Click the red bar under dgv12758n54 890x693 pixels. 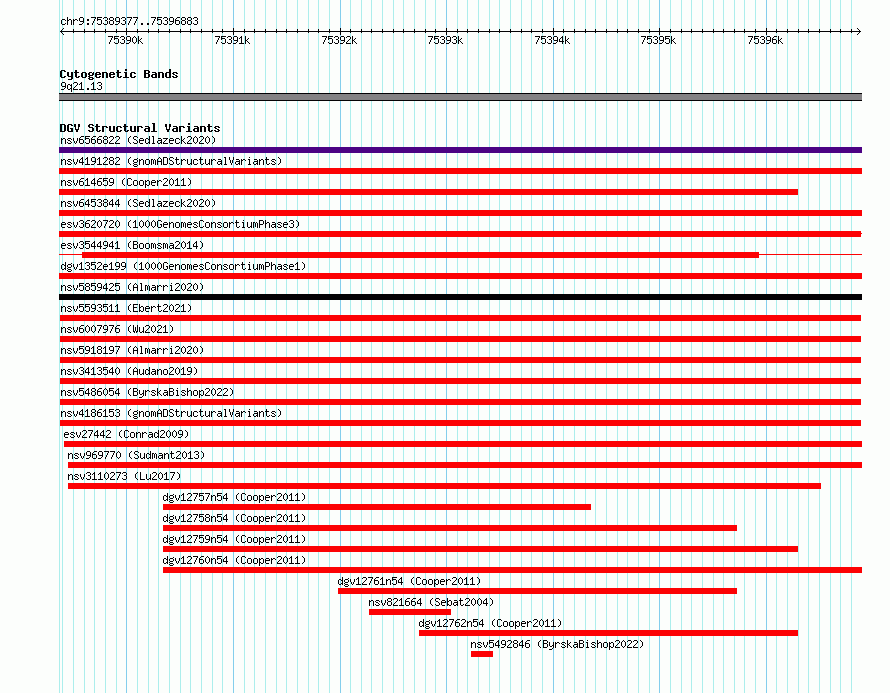[x=450, y=528]
